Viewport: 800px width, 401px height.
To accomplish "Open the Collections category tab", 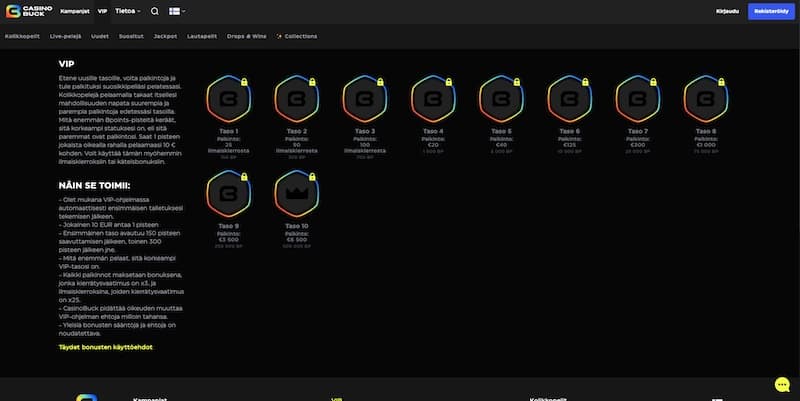I will click(297, 36).
